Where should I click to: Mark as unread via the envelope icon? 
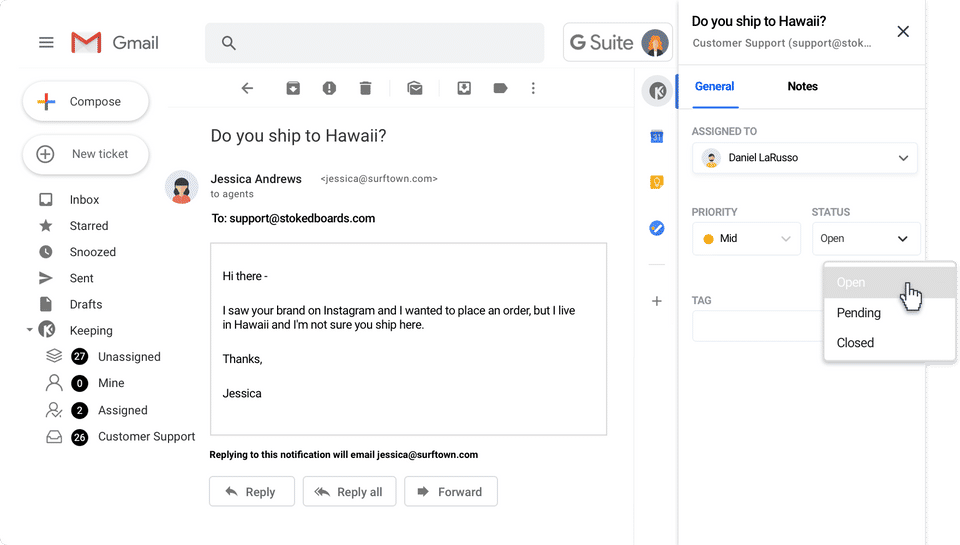click(415, 88)
